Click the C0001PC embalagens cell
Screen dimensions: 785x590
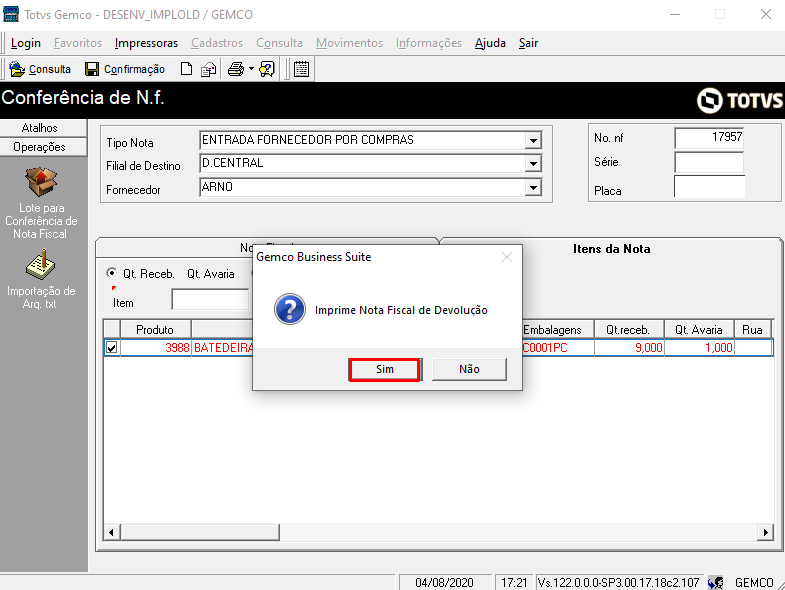click(x=558, y=348)
